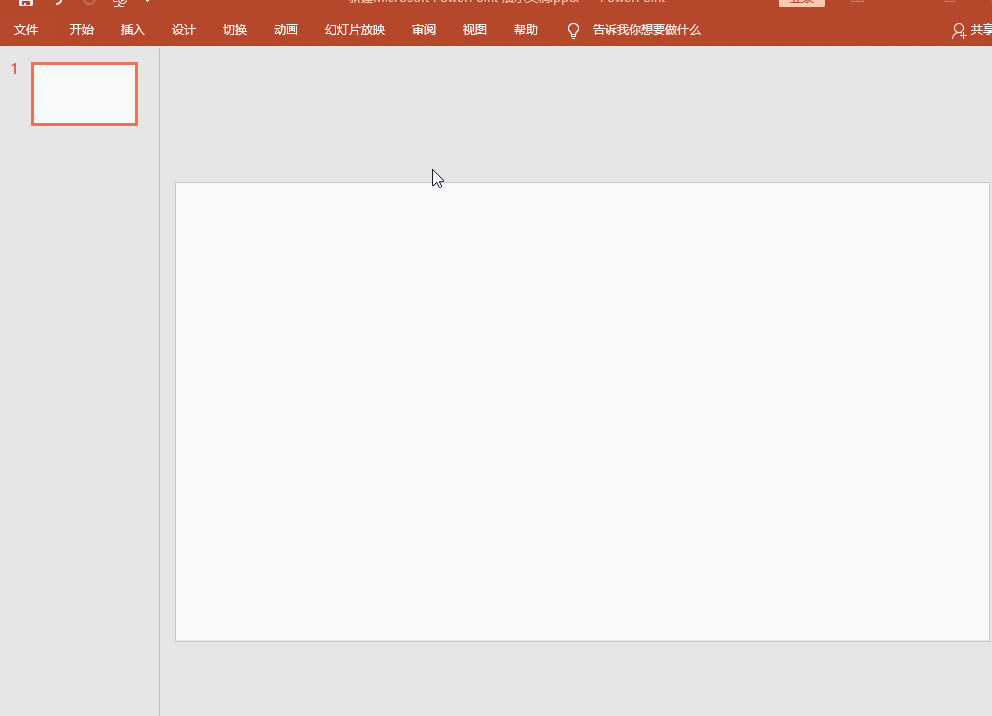The height and width of the screenshot is (716, 992).
Task: Click the 登录 sign-in button in title bar
Action: 802,2
